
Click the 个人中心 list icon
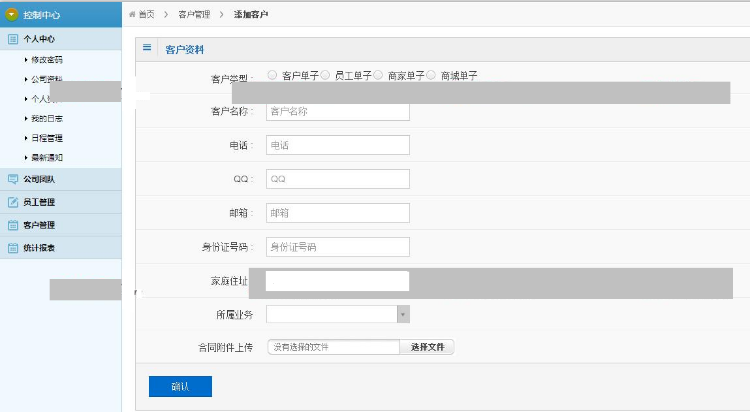(x=13, y=39)
